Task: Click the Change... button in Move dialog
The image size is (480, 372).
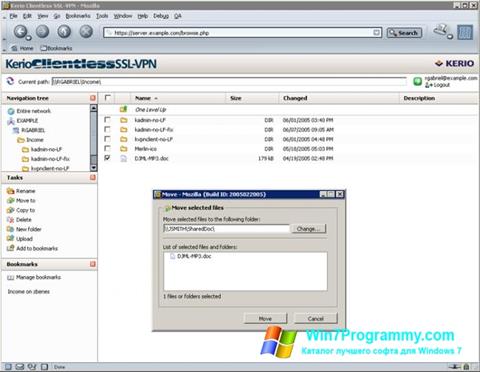Action: click(x=309, y=229)
